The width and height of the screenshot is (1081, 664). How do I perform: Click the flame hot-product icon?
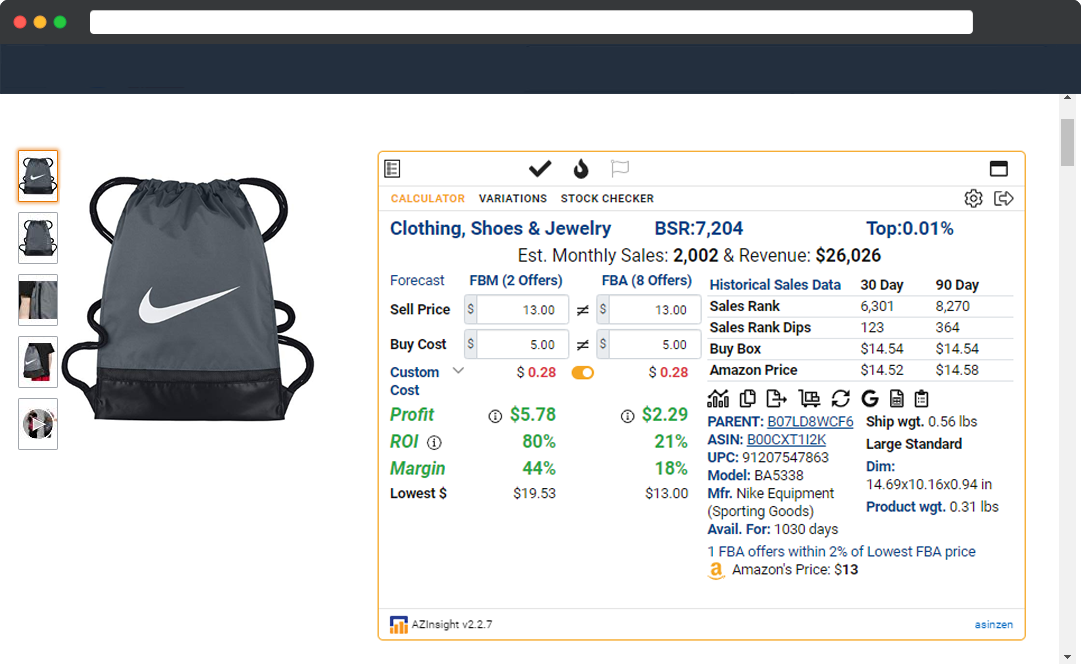click(581, 168)
